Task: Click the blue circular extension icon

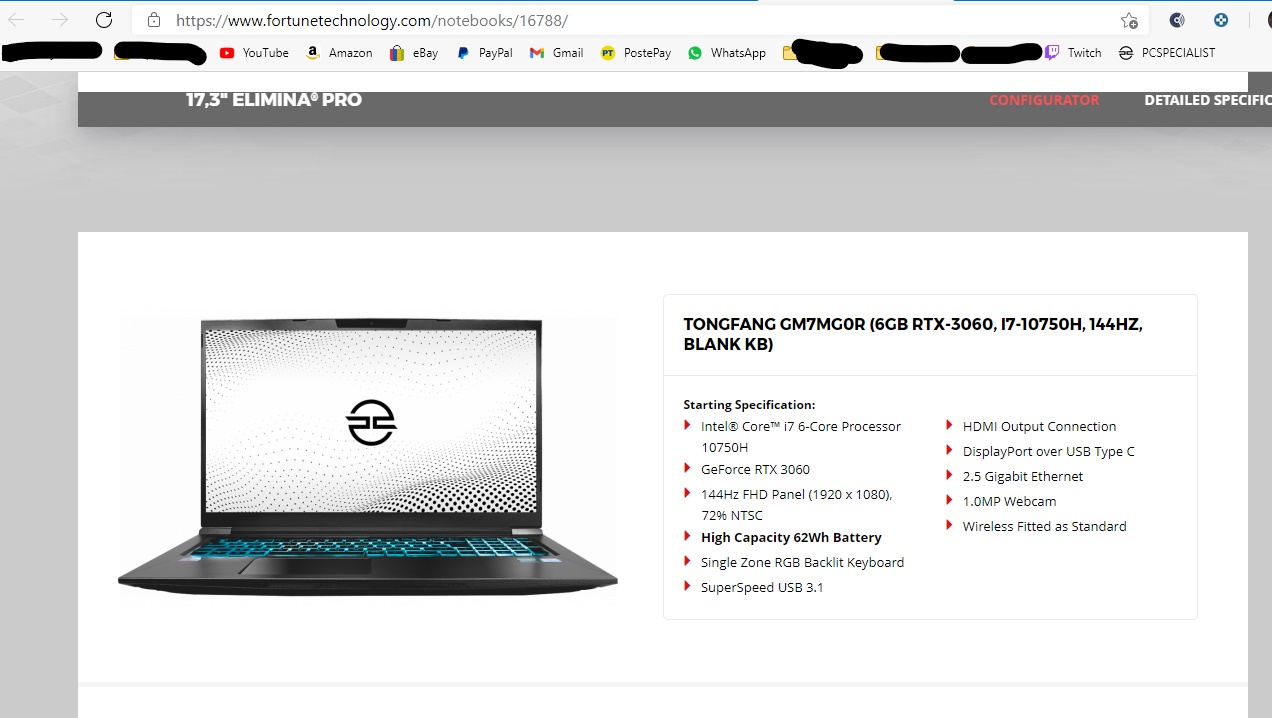Action: point(1221,20)
